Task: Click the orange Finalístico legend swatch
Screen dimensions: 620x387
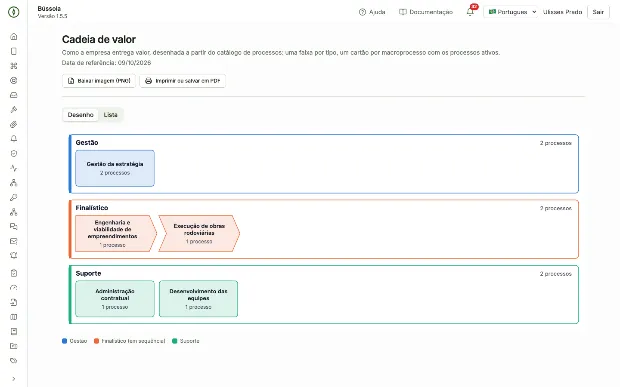Action: [96, 341]
